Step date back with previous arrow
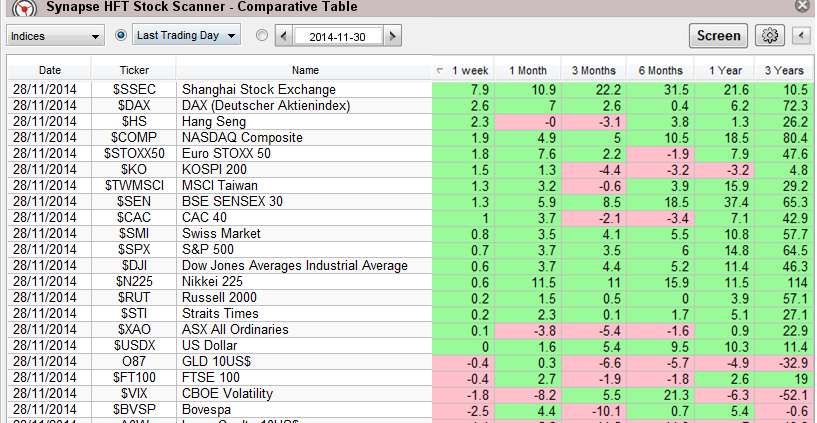The image size is (817, 423). point(284,36)
